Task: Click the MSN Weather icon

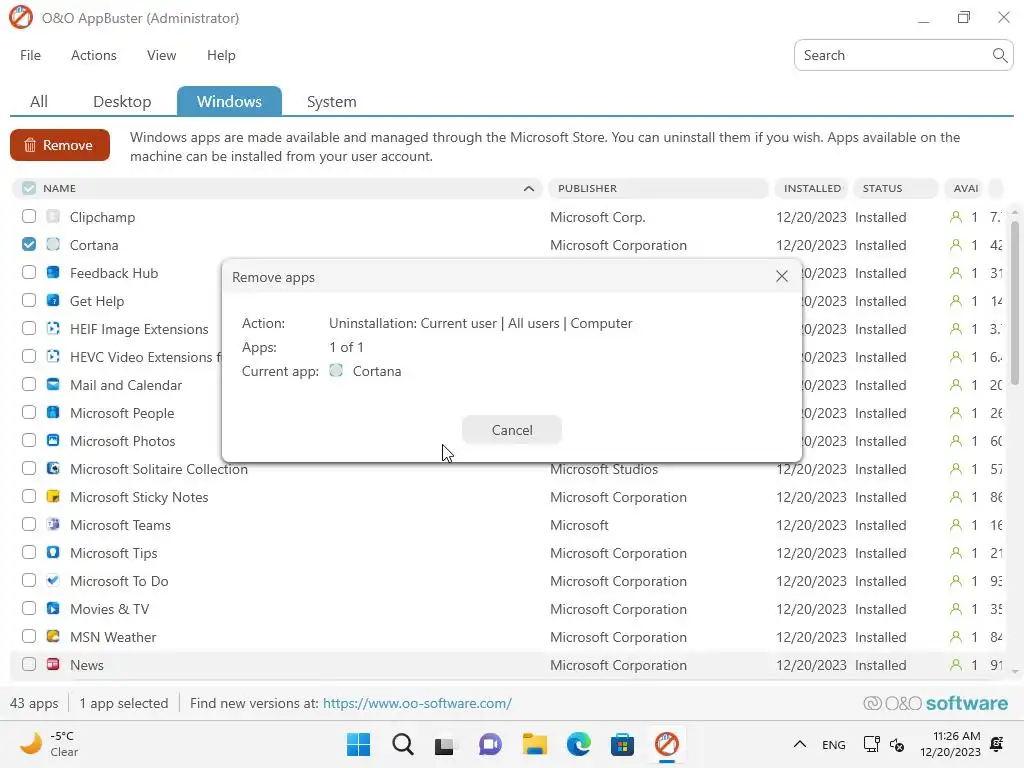Action: pos(53,637)
